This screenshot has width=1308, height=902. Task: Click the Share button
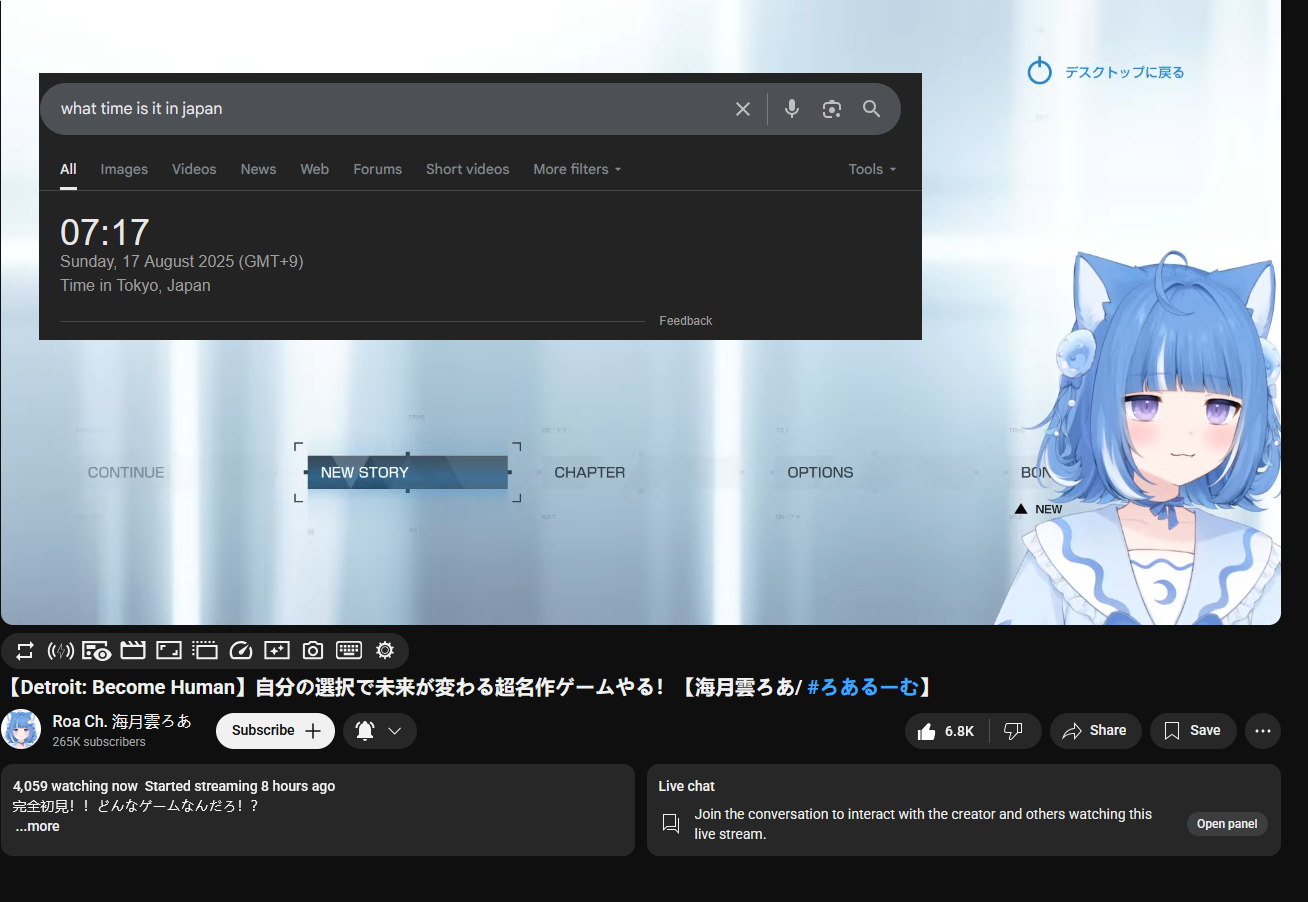point(1095,731)
